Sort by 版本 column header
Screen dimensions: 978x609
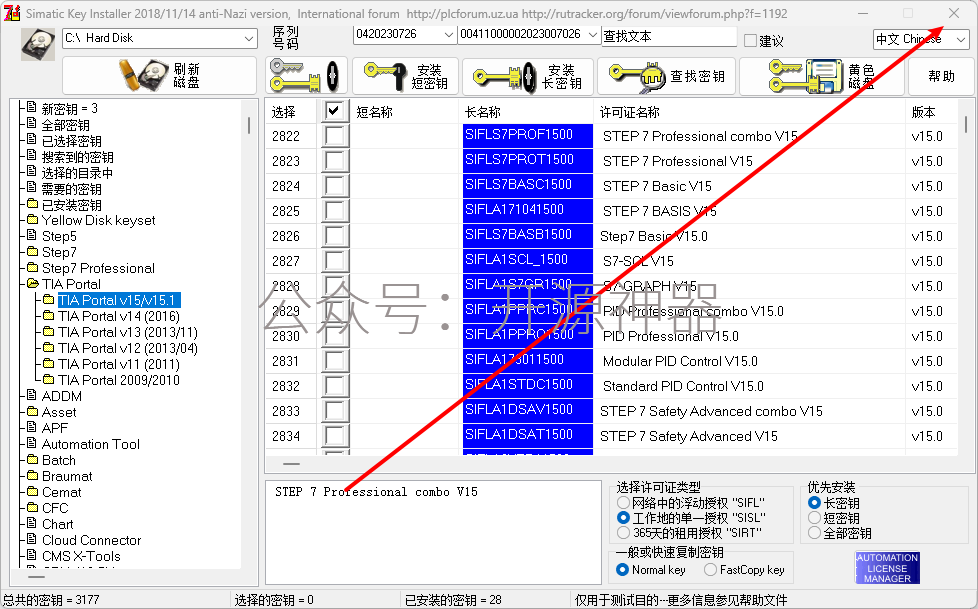(930, 112)
